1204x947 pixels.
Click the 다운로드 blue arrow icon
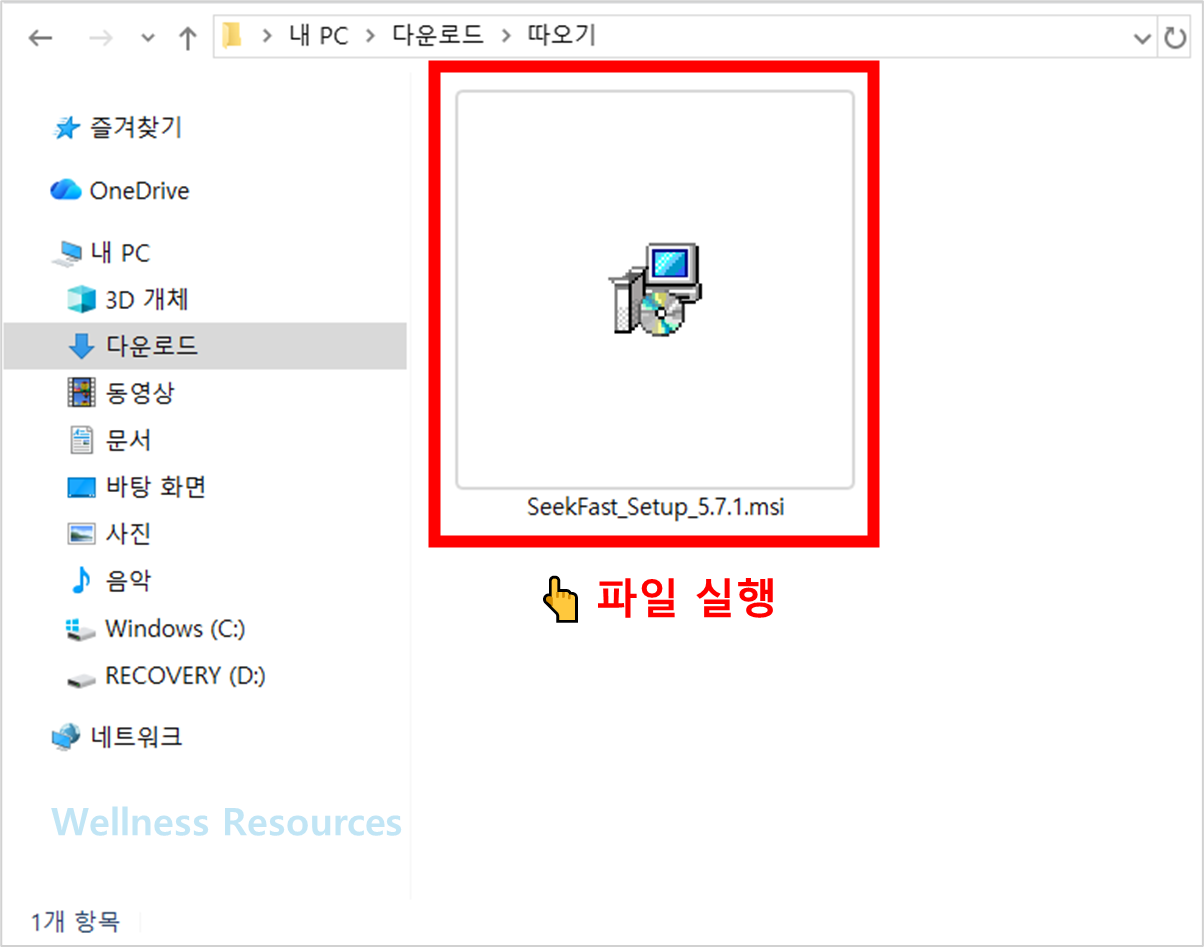click(80, 346)
